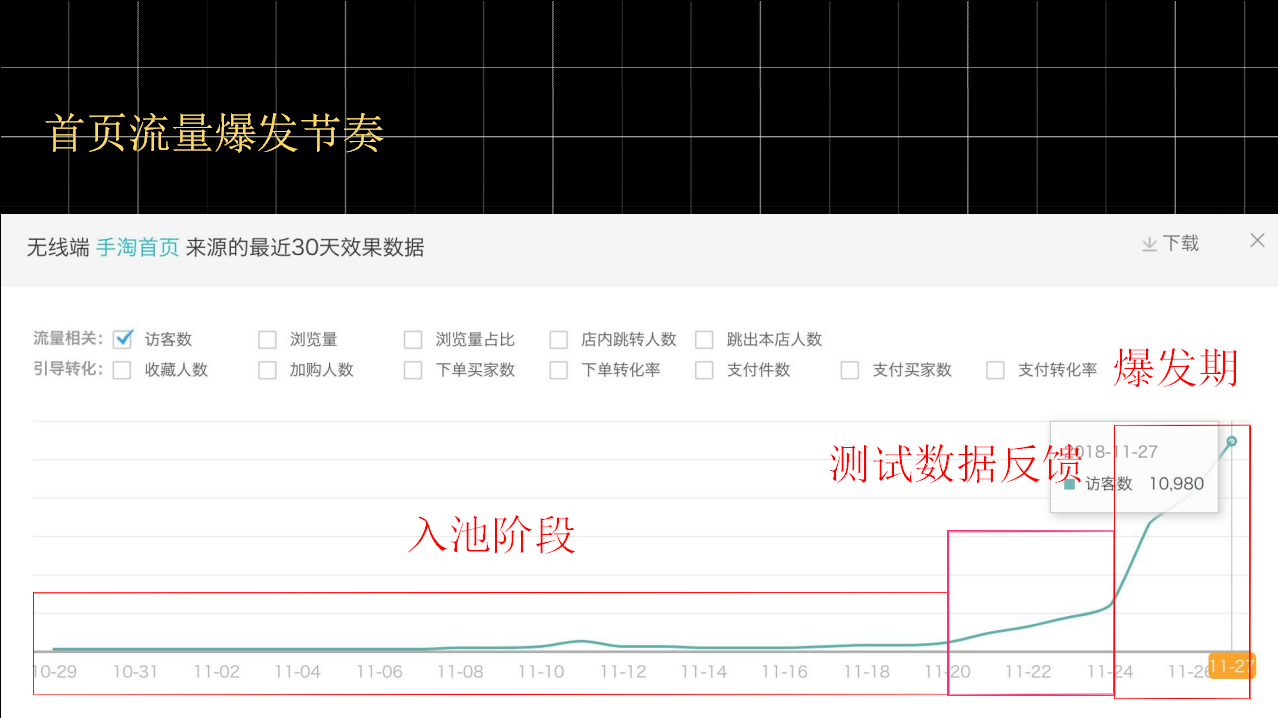Screen dimensions: 1278x718
Task: Click the 10-29 axis date label
Action: pyautogui.click(x=54, y=672)
